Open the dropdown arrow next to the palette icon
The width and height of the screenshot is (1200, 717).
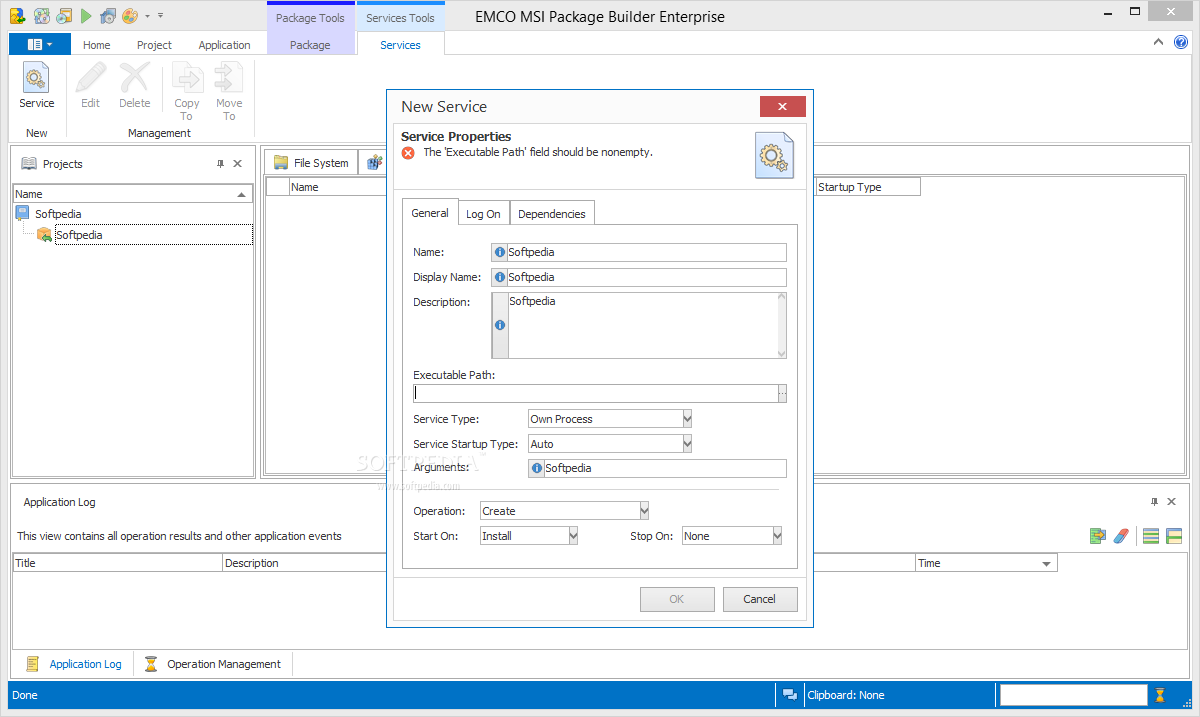click(x=147, y=16)
